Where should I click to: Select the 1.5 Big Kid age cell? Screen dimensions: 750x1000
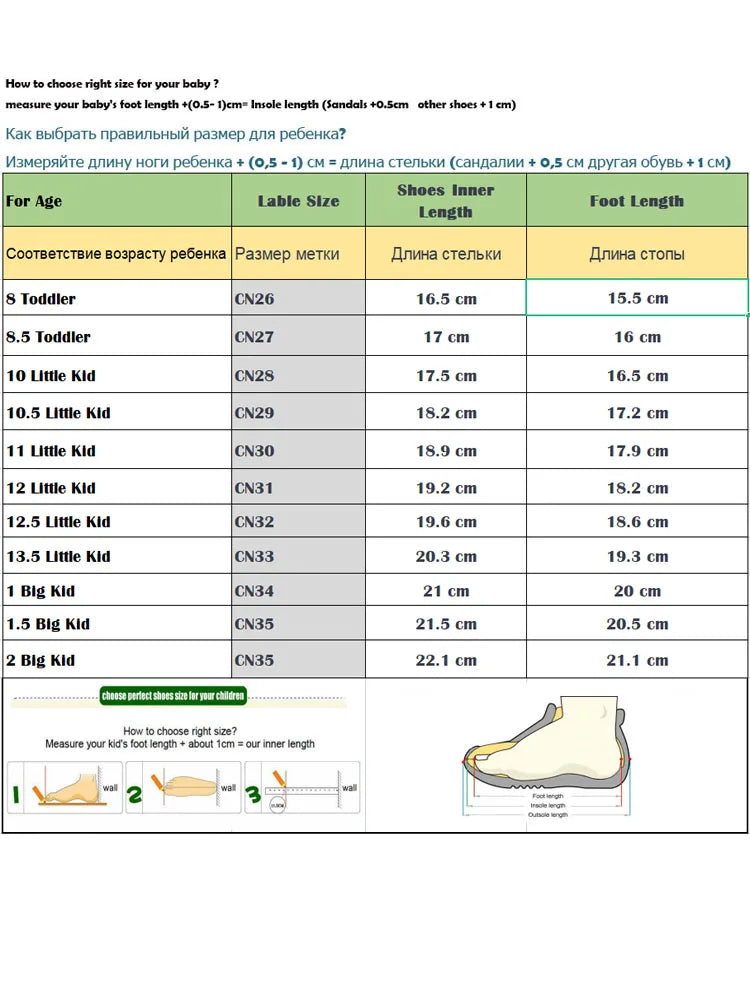[x=117, y=623]
